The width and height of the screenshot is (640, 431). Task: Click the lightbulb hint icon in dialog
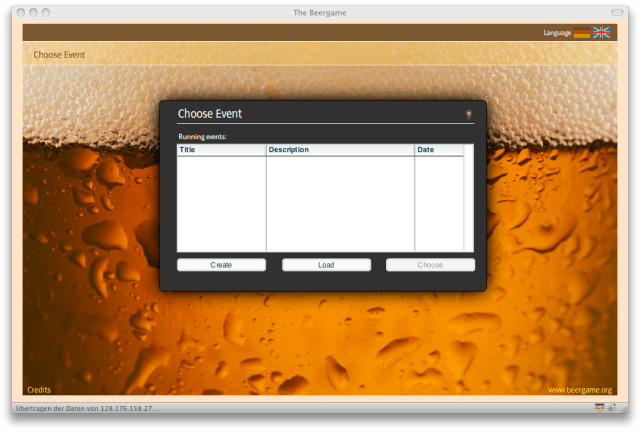point(468,115)
